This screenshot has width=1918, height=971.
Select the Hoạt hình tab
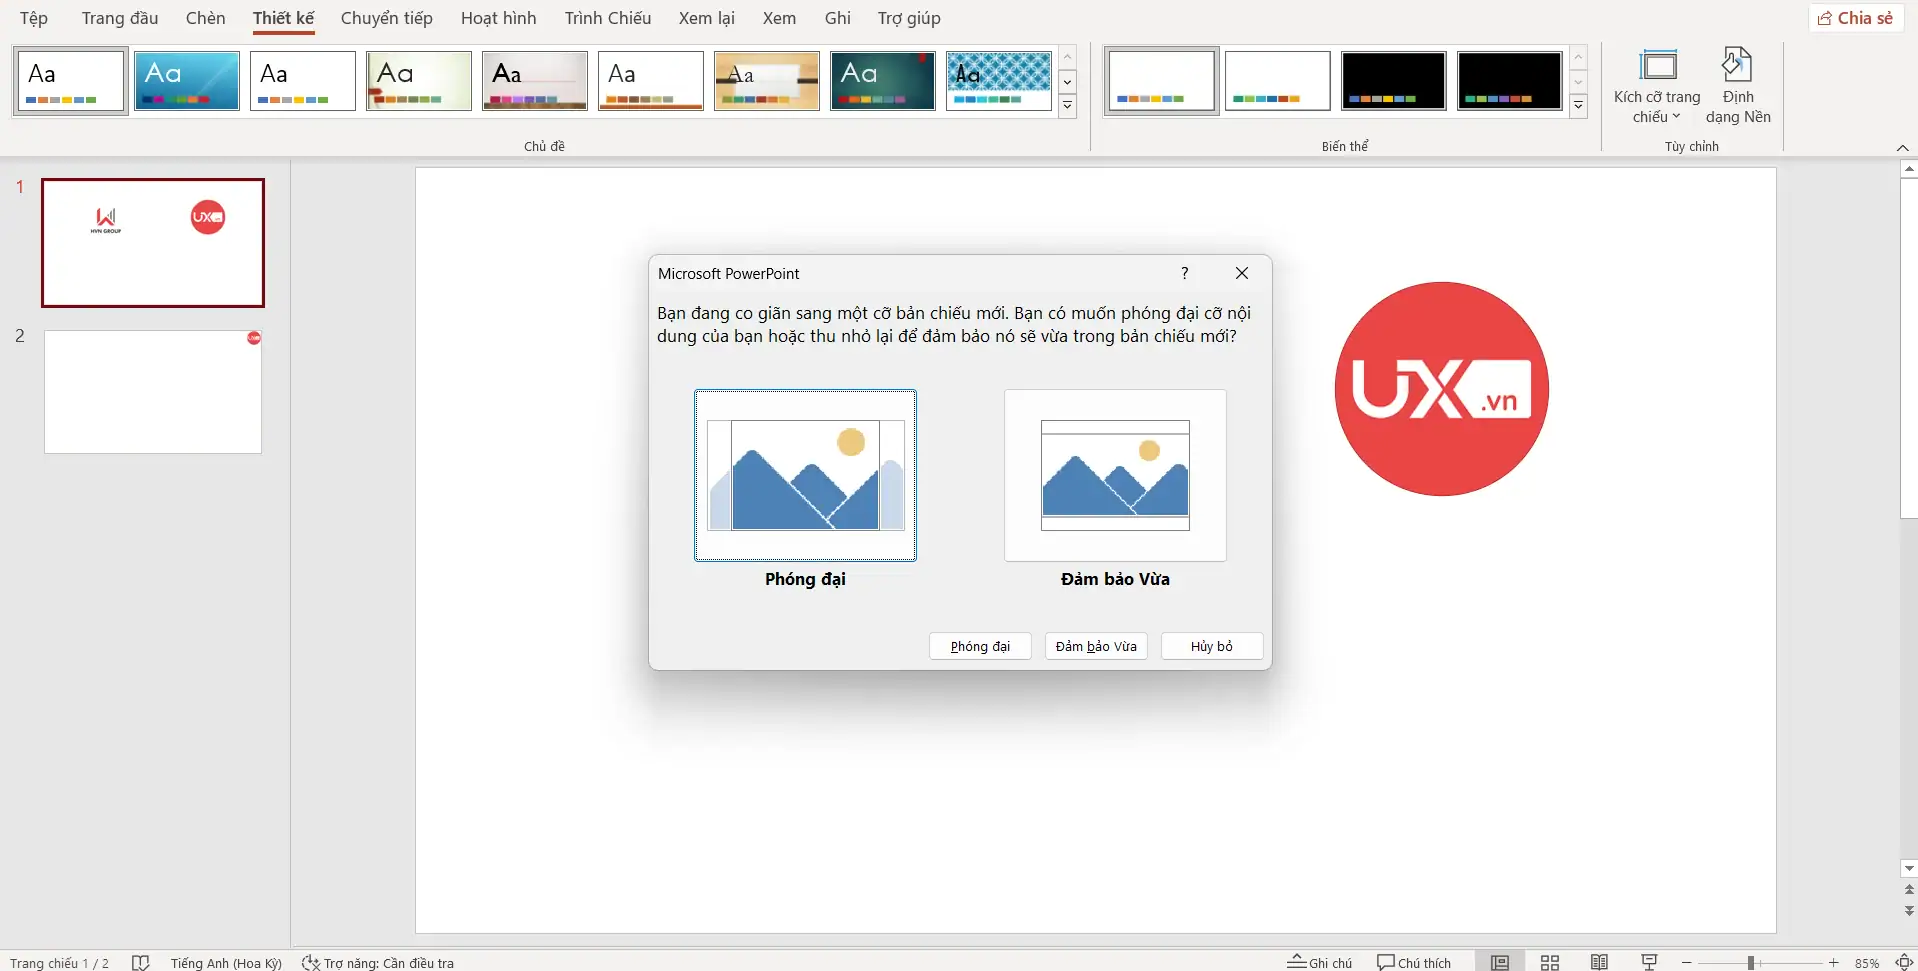click(x=499, y=18)
